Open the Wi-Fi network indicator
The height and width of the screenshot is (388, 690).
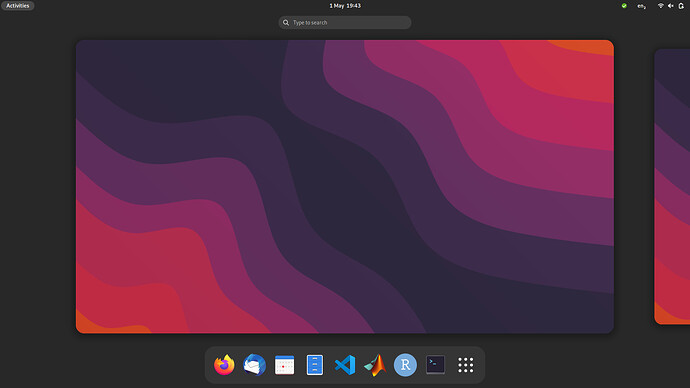(x=661, y=6)
